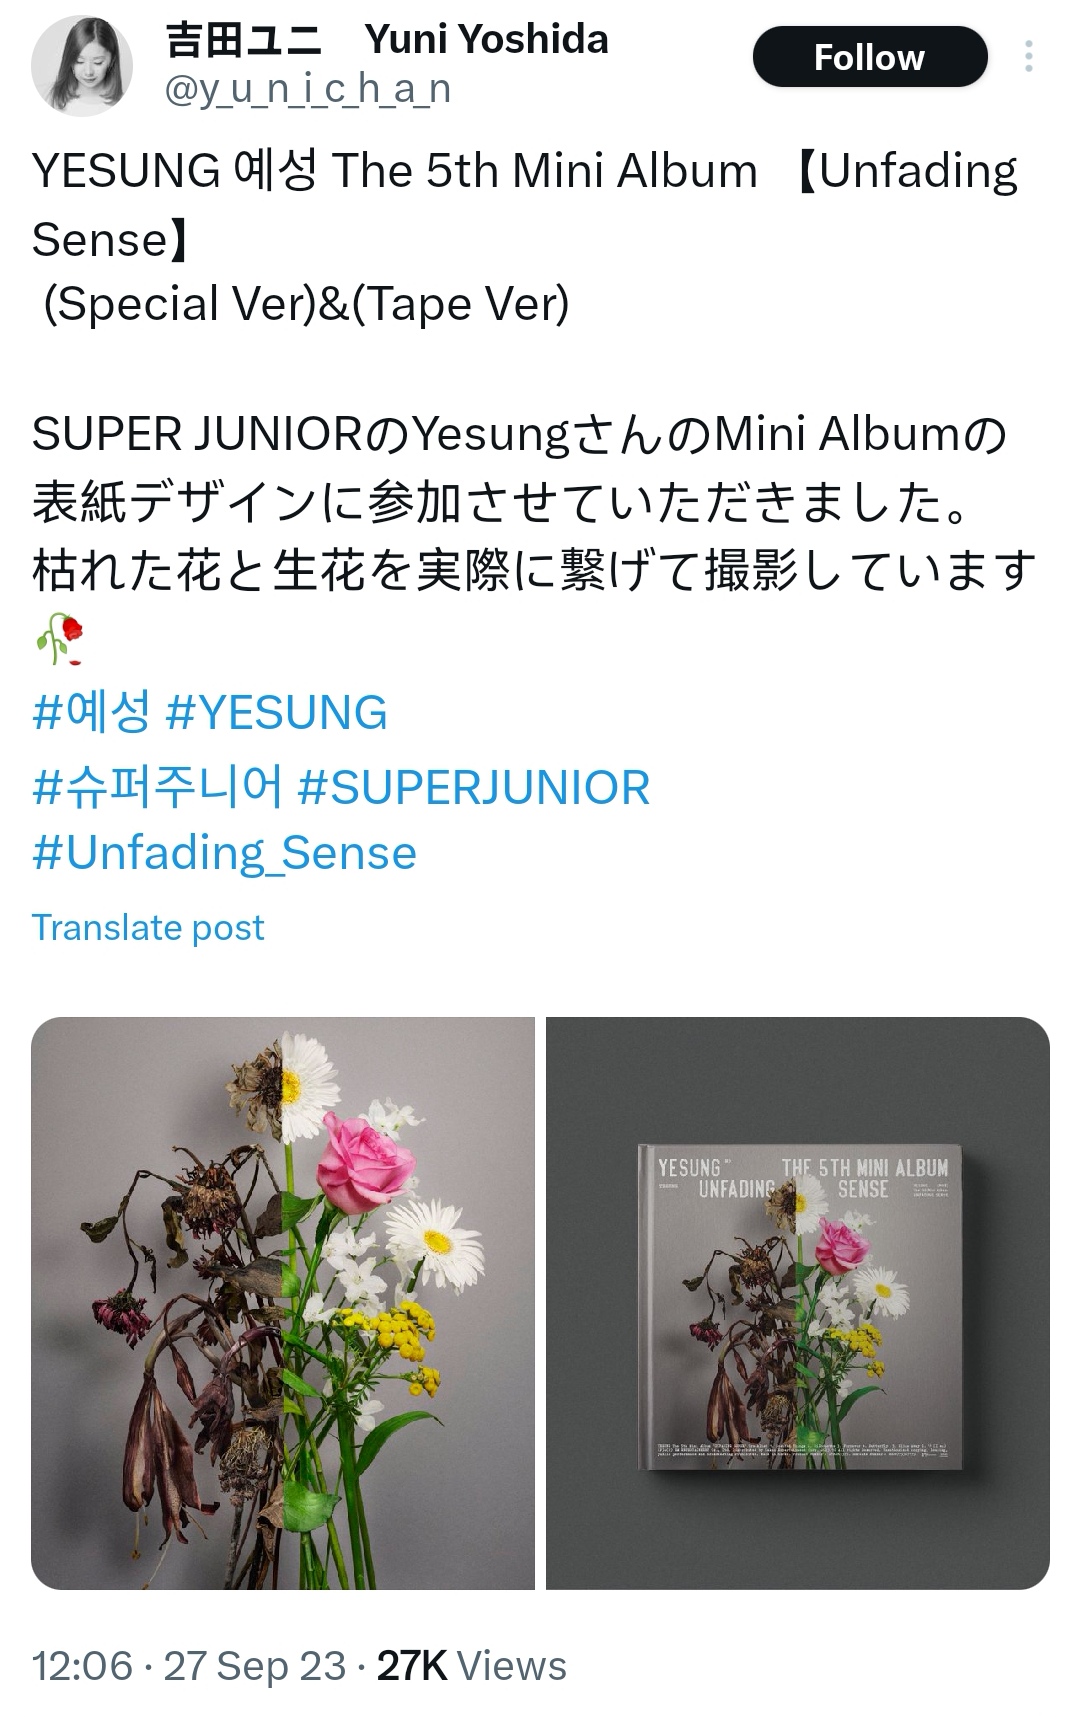The width and height of the screenshot is (1080, 1717).
Task: Click the Unfading Sense album title text
Action: pyautogui.click(x=524, y=205)
